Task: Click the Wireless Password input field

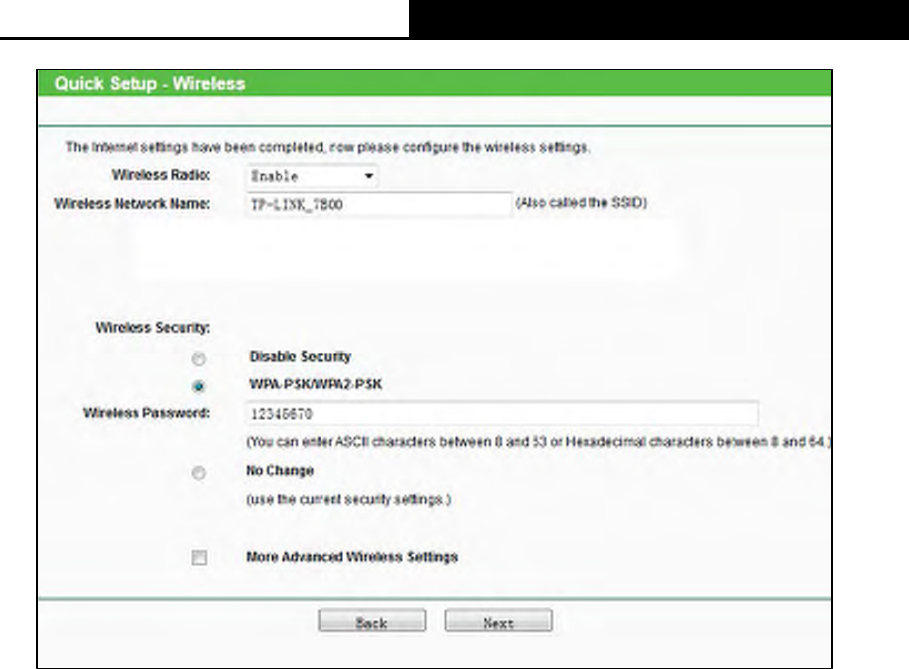Action: 502,413
